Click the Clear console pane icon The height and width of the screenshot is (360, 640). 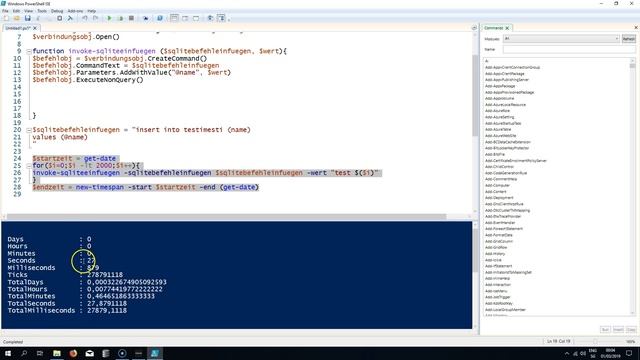pyautogui.click(x=70, y=18)
